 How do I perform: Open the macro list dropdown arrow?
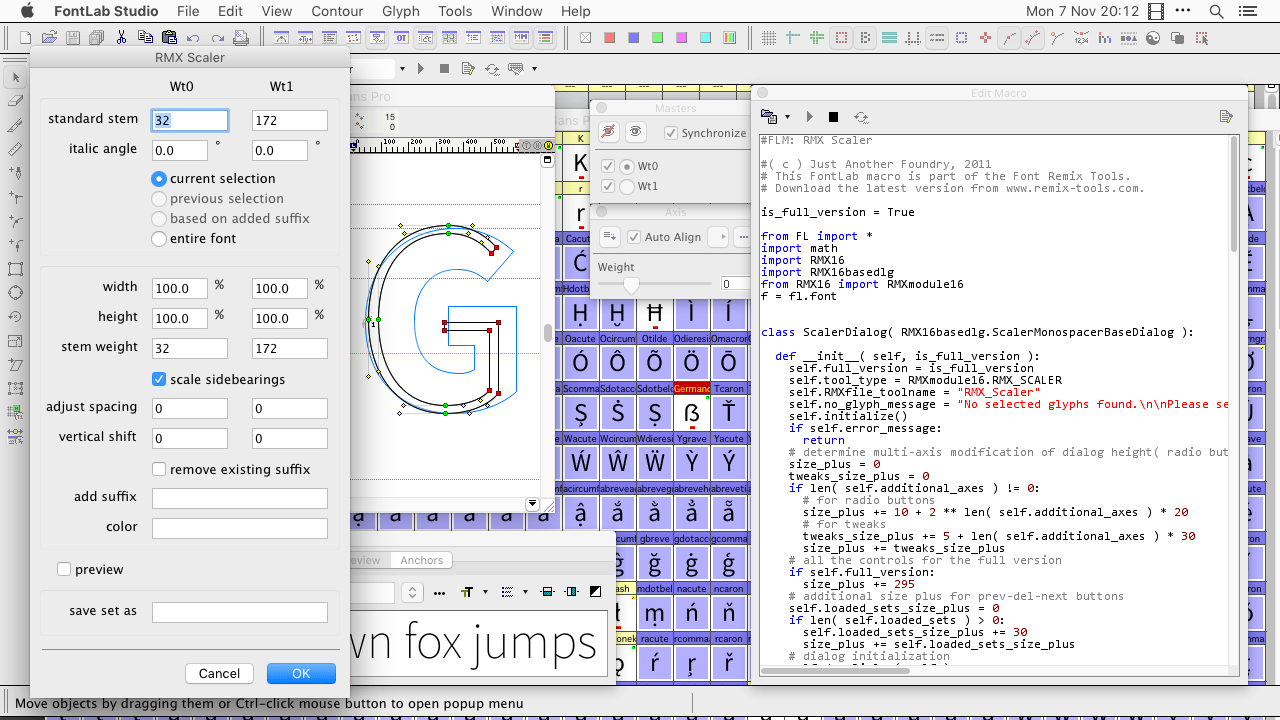pos(787,117)
